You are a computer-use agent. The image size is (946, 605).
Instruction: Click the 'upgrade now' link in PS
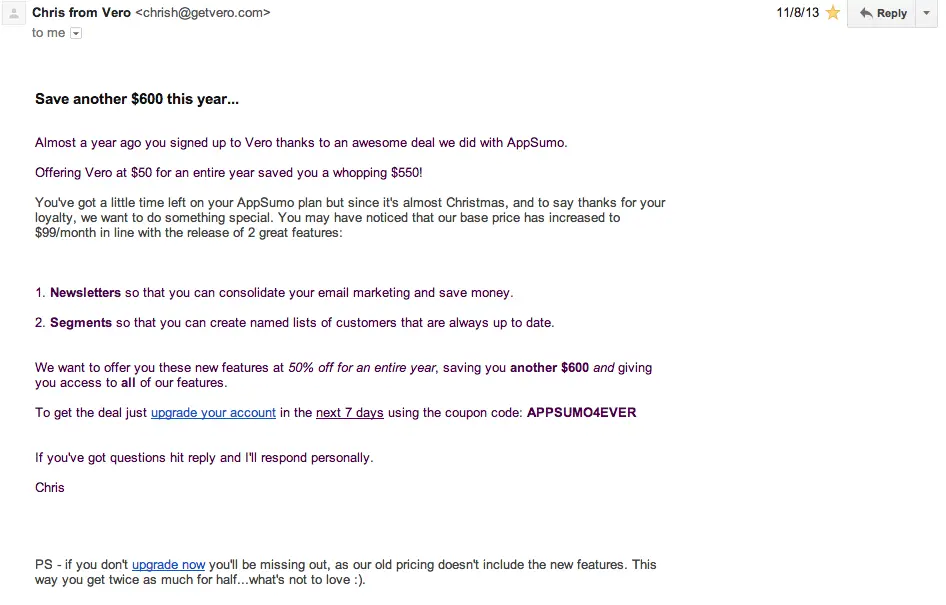(x=168, y=565)
